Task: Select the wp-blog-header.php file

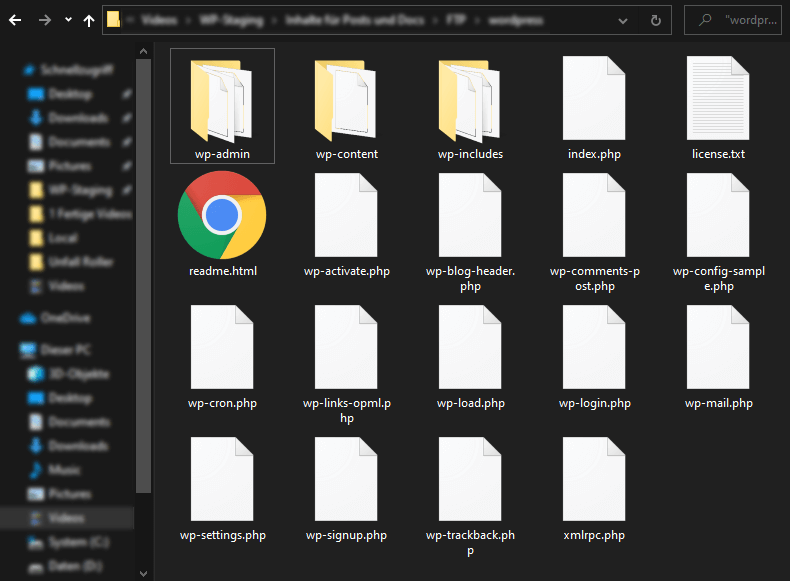Action: pos(470,232)
